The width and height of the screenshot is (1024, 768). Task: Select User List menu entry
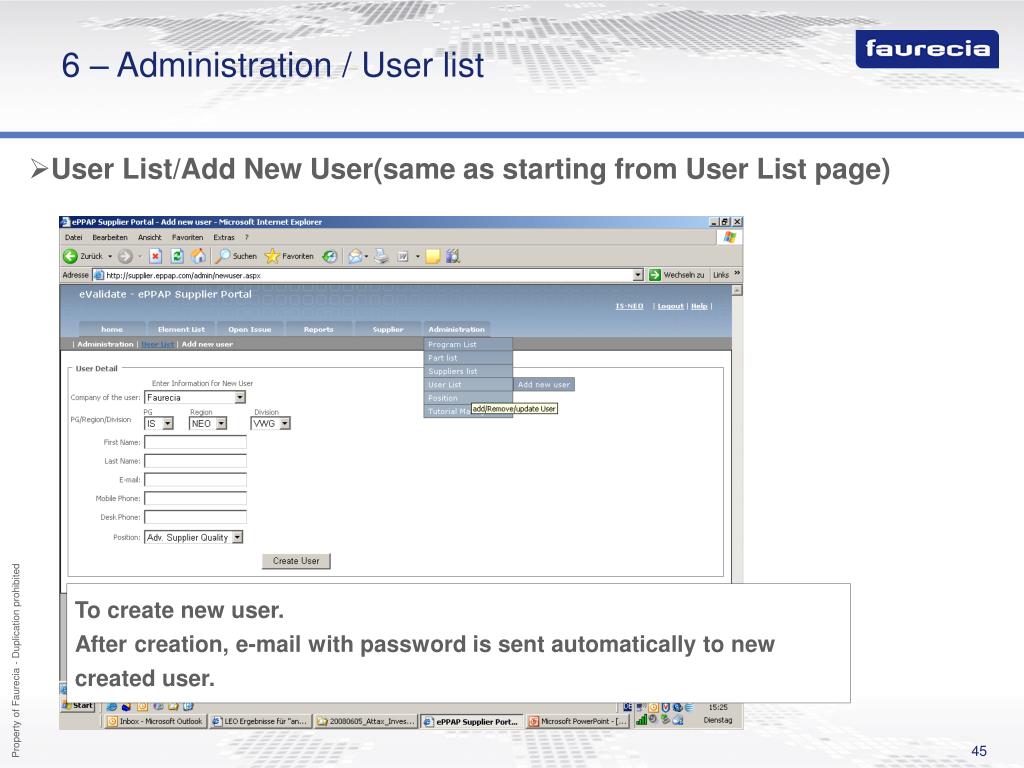coord(468,385)
